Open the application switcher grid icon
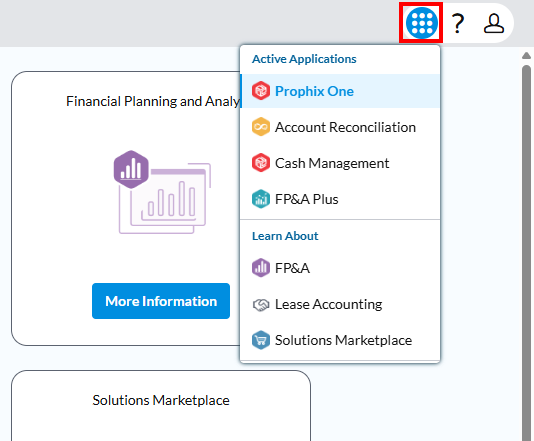534x441 pixels. pyautogui.click(x=422, y=23)
